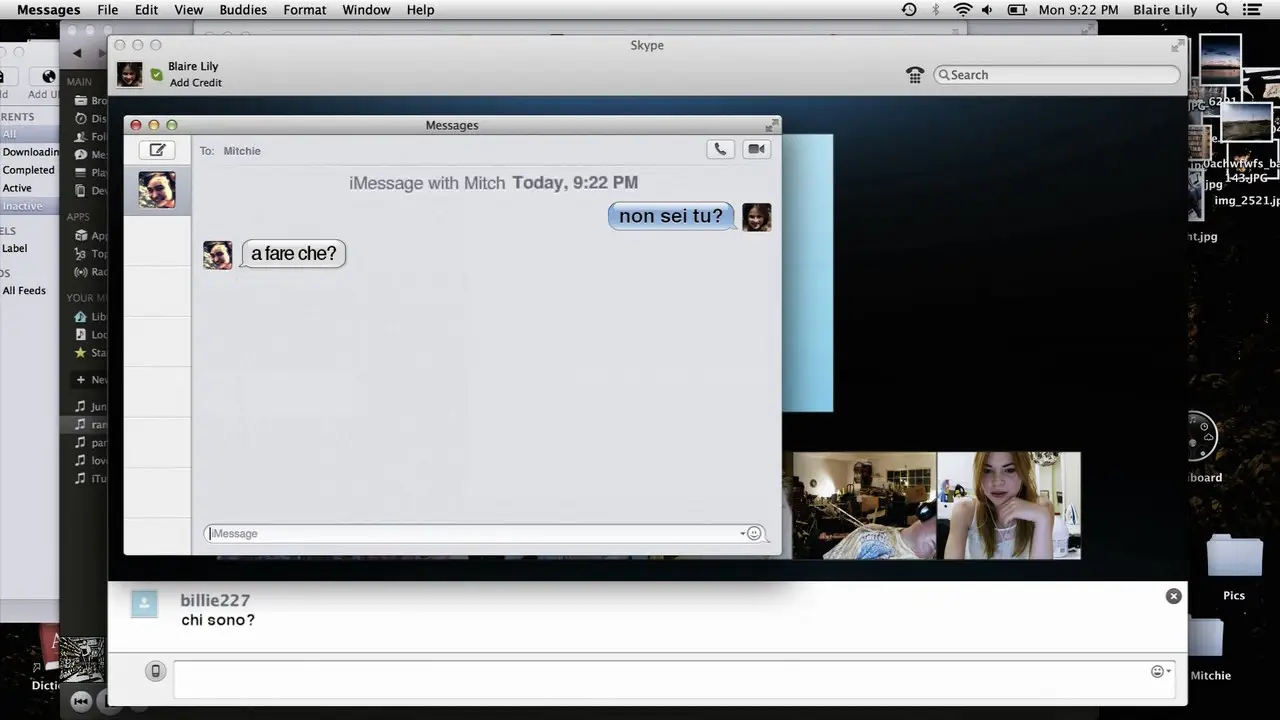Open the Time Machine menu bar icon
The height and width of the screenshot is (720, 1280).
(908, 10)
